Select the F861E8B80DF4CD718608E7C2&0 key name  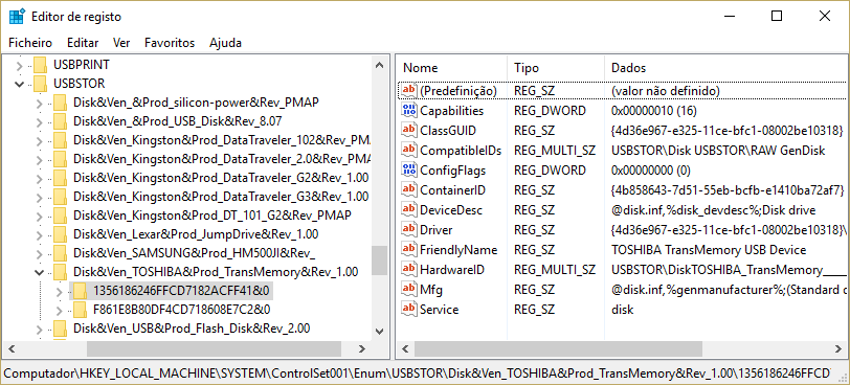(x=182, y=310)
